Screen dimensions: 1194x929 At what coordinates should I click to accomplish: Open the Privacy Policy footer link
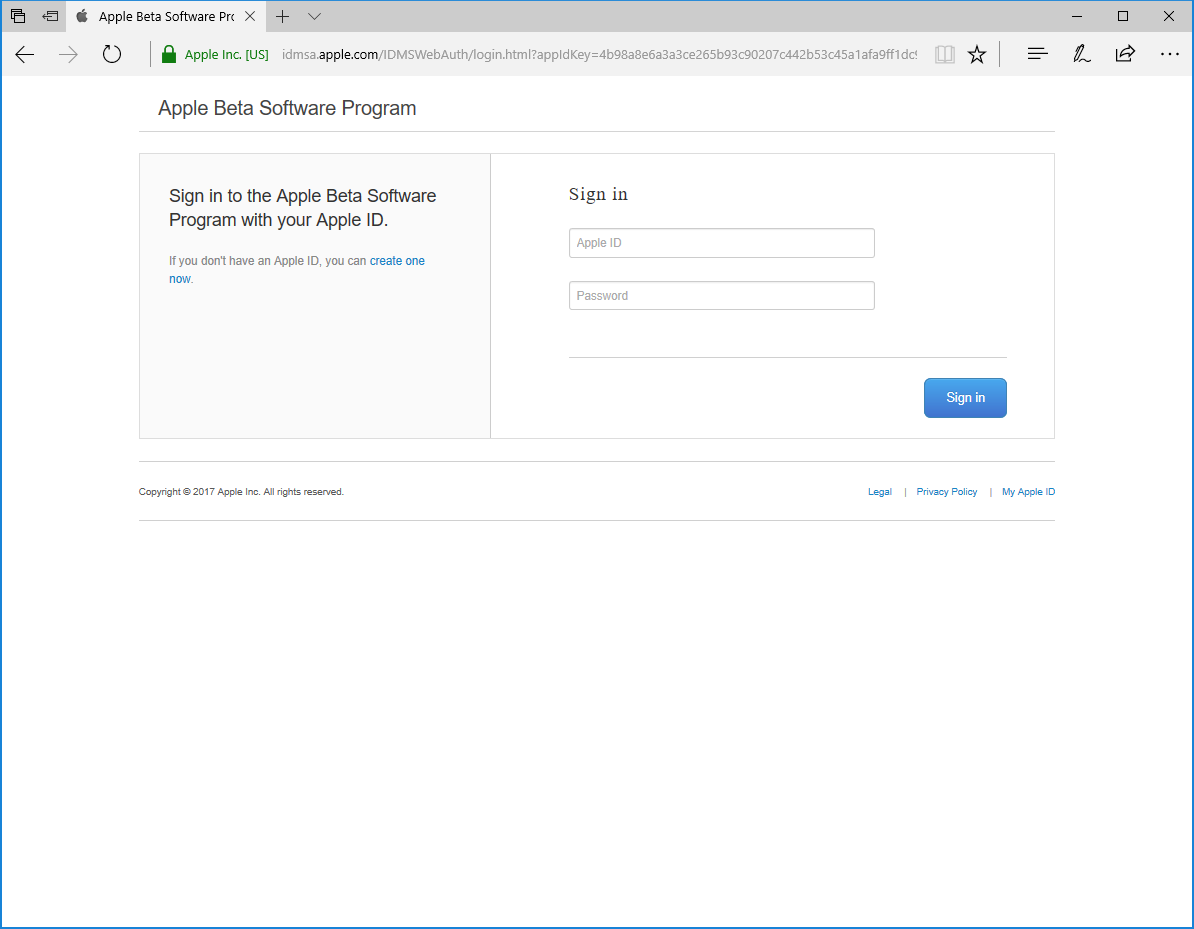[946, 492]
